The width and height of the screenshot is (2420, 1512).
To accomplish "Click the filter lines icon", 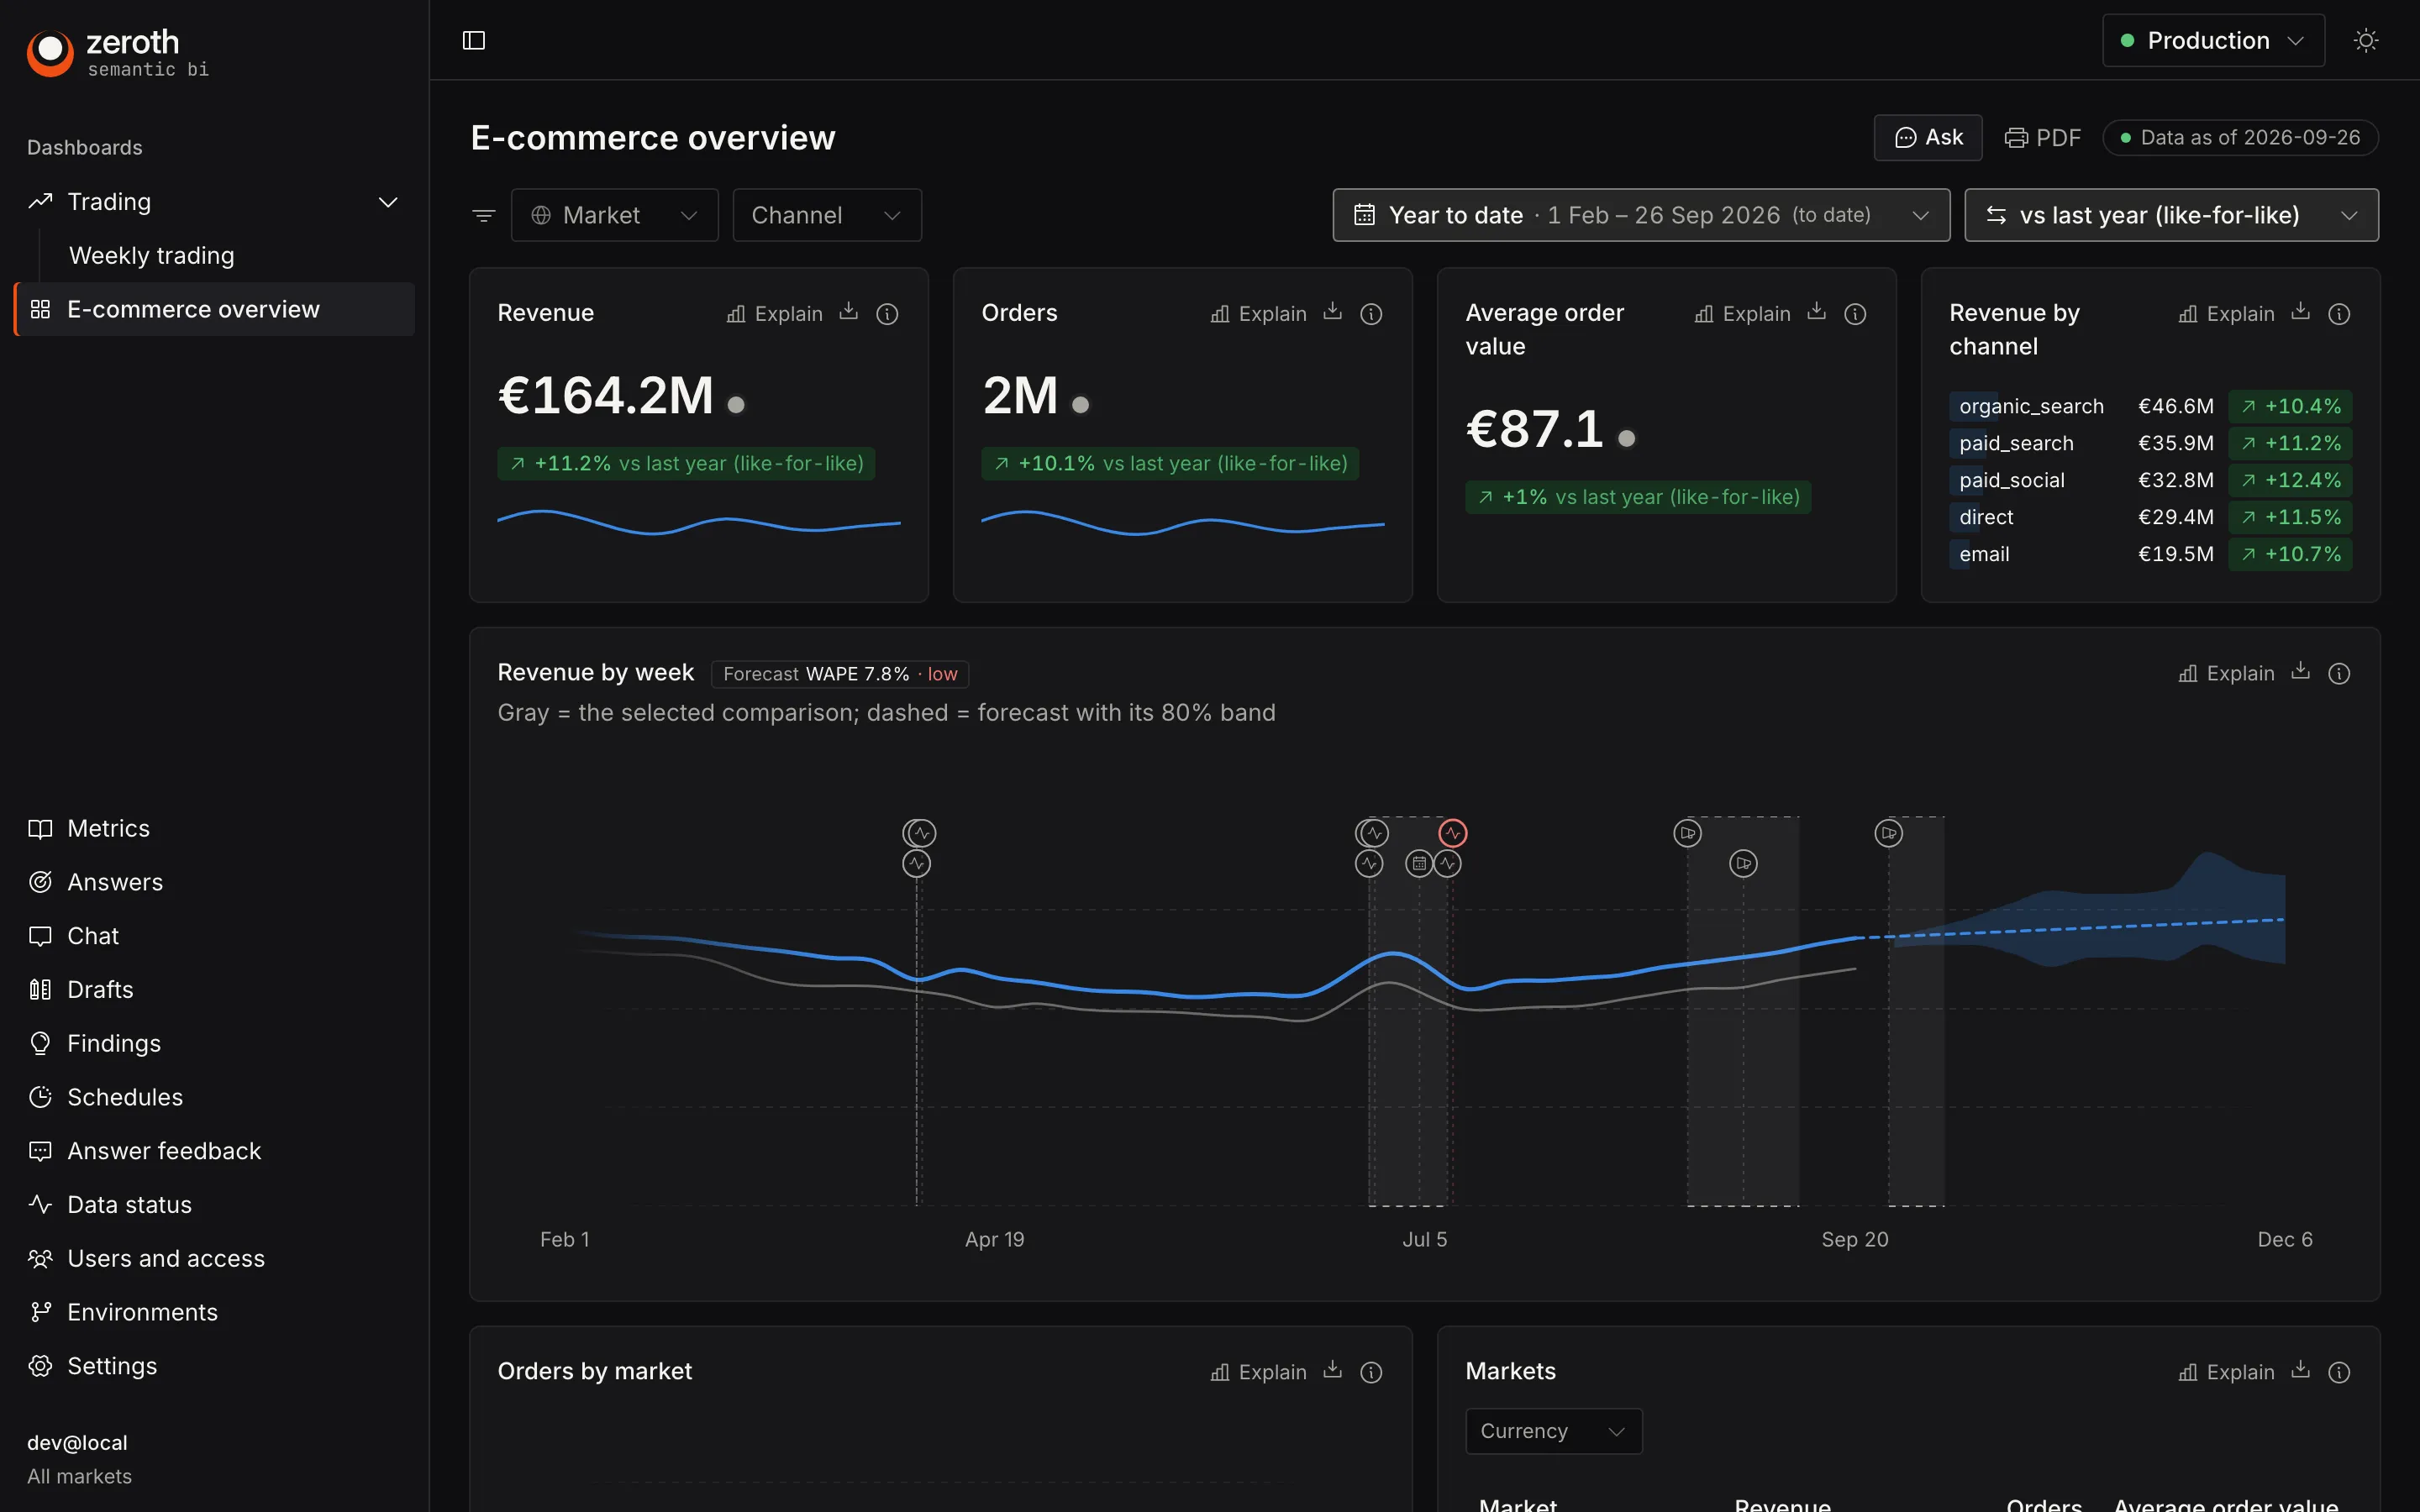I will click(x=483, y=215).
